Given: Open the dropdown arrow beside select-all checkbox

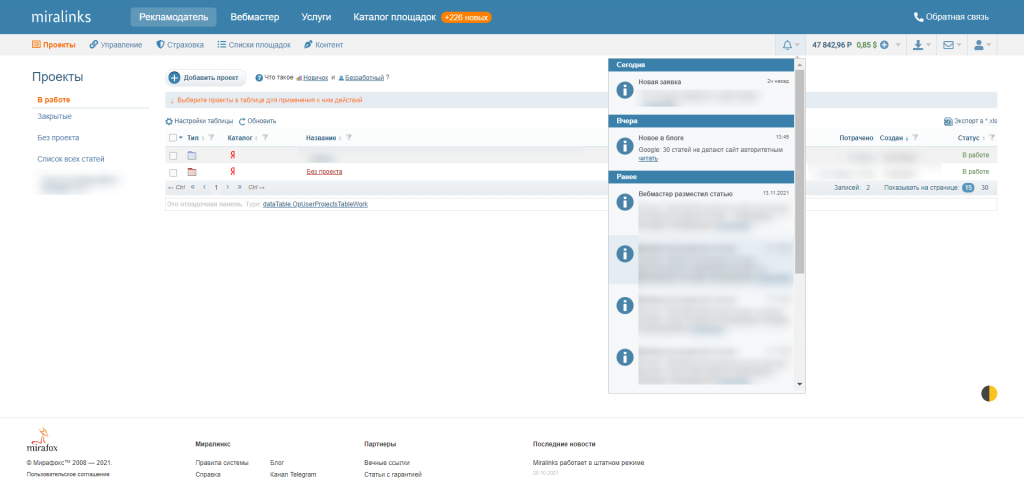Looking at the screenshot, I should (x=181, y=138).
